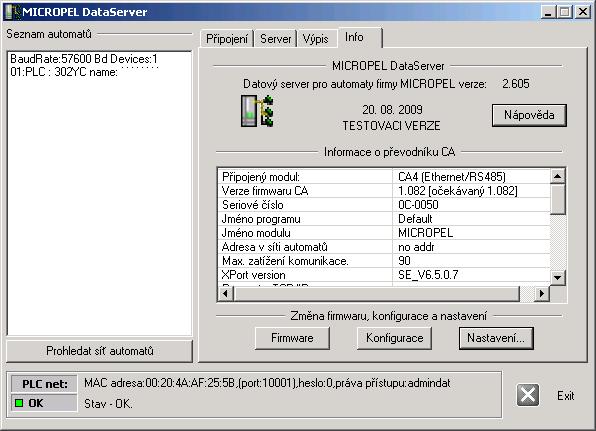The height and width of the screenshot is (431, 596).
Task: Open the Výpis tab
Action: coord(316,39)
